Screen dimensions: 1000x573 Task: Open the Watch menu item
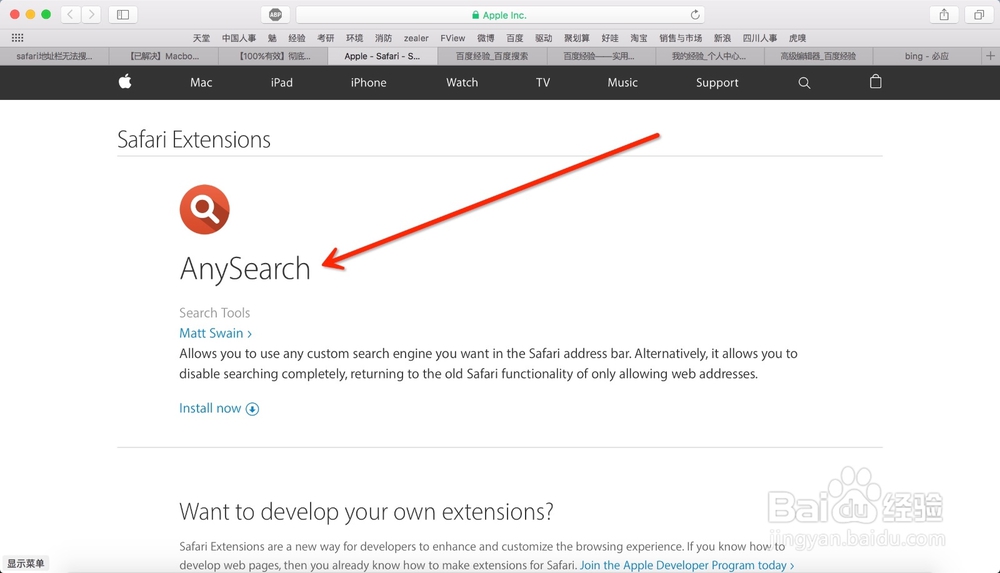click(462, 82)
